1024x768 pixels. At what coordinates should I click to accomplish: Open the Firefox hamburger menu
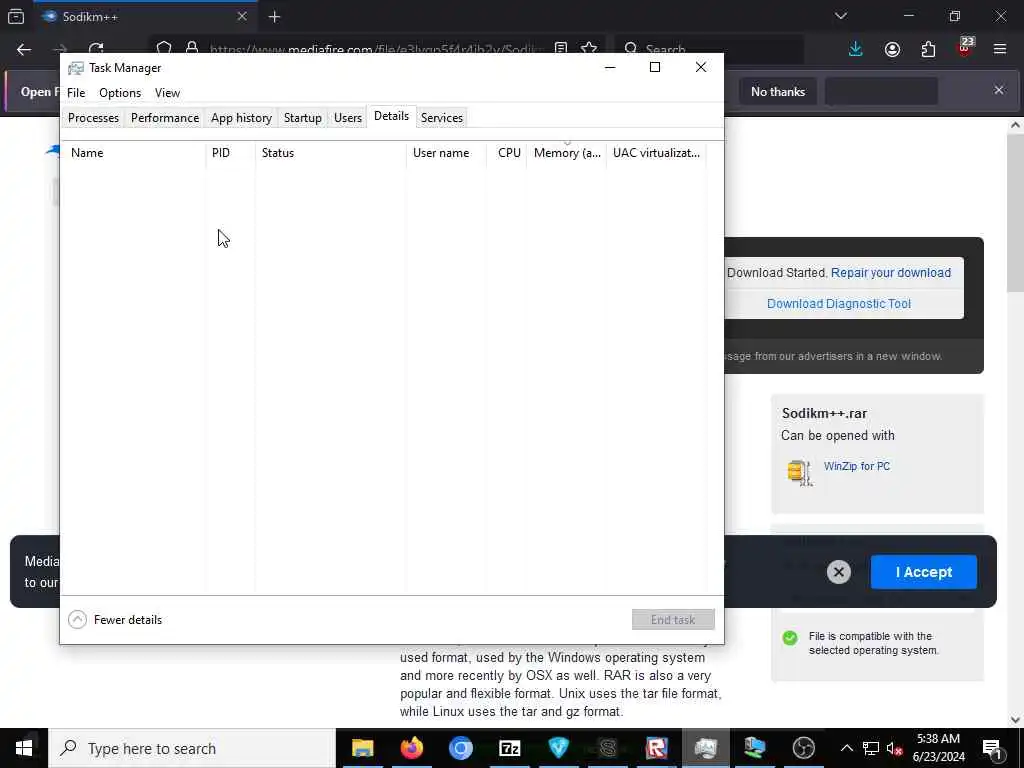(x=1000, y=49)
